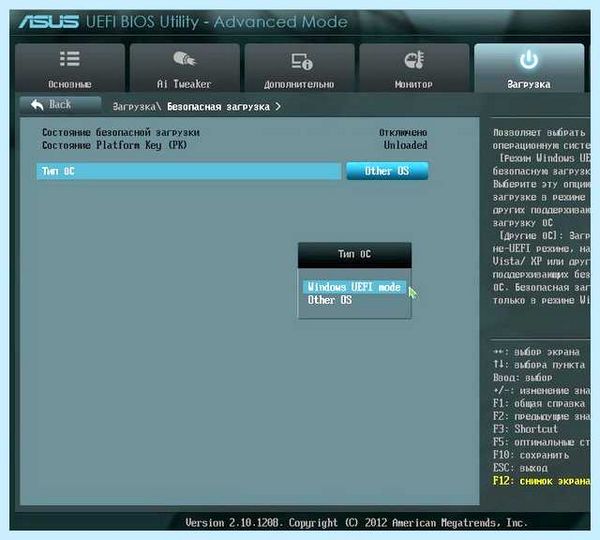
Task: Click the Дополнительно computer info icon
Action: (x=302, y=61)
